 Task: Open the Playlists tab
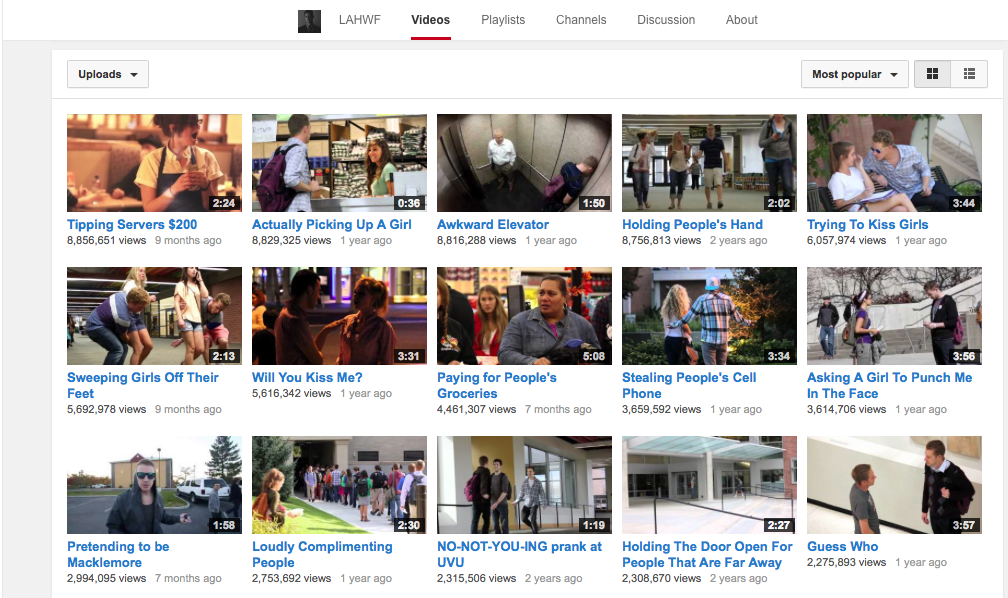(503, 20)
